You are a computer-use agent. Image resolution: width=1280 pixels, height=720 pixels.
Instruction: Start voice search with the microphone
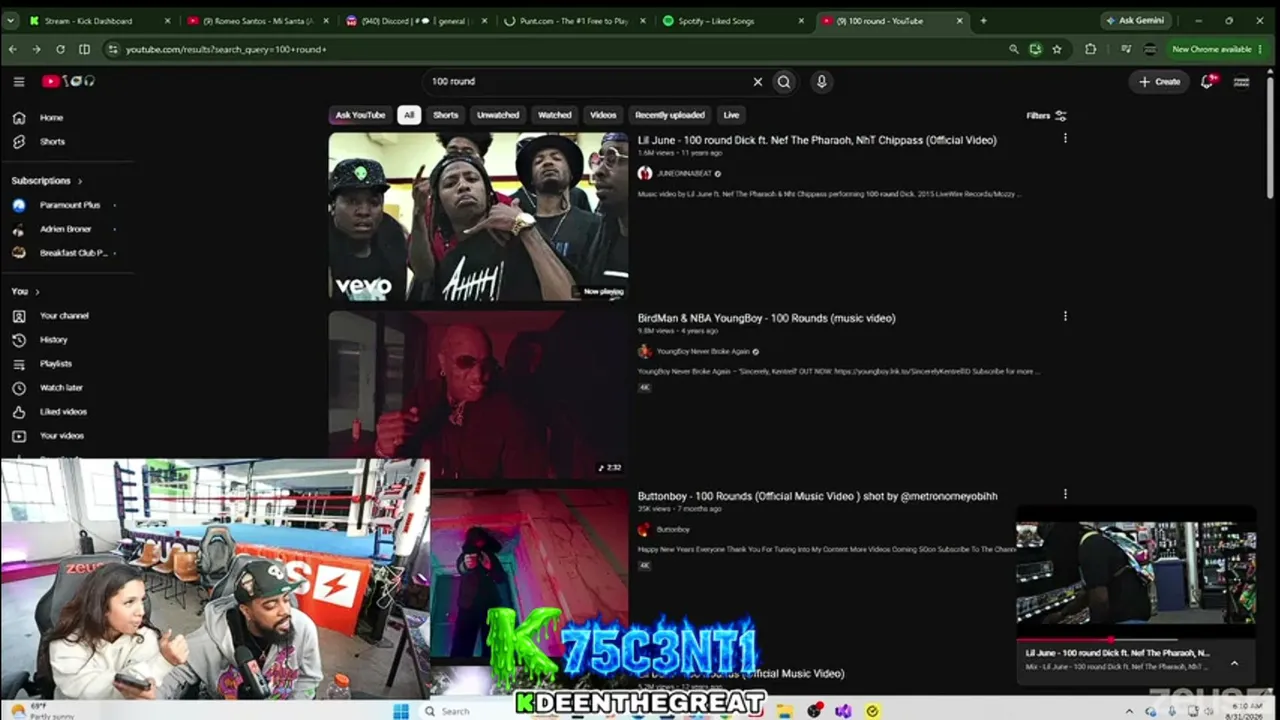pos(822,82)
